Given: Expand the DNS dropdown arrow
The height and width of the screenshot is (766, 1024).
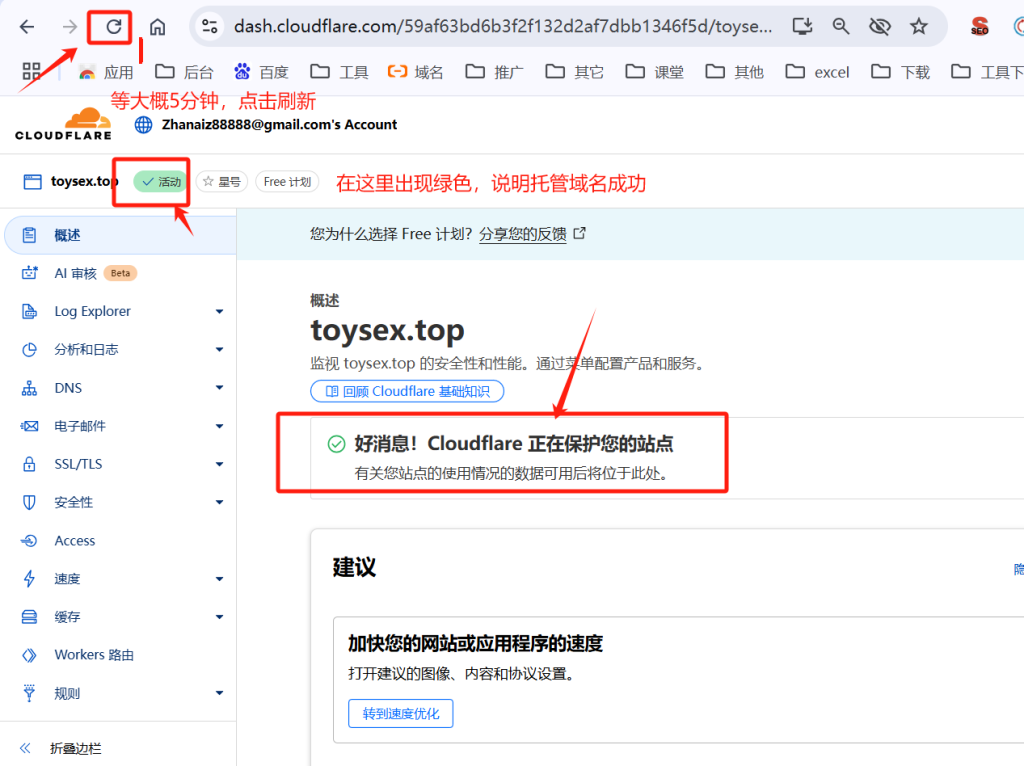Looking at the screenshot, I should [219, 388].
